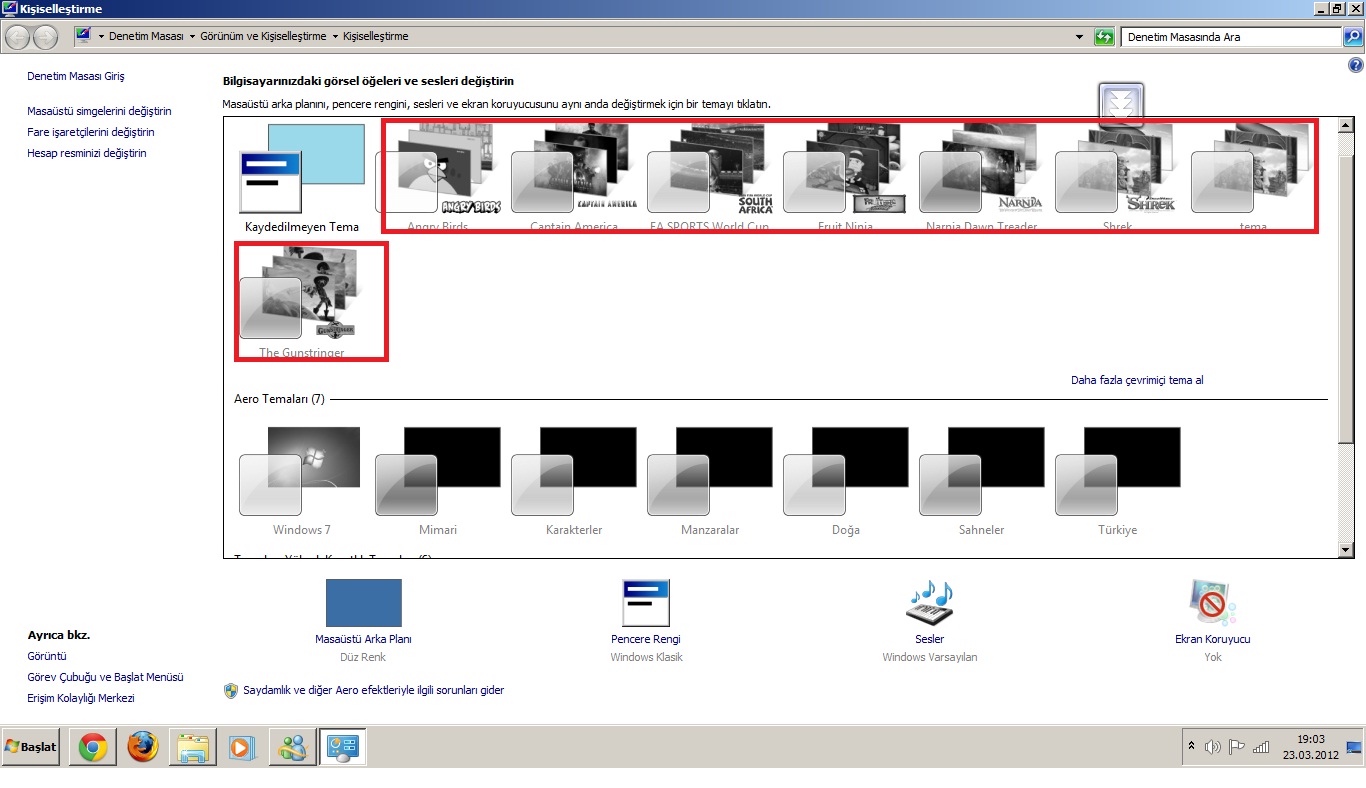Show hidden tray icons arrow
Viewport: 1366px width, 788px height.
[1191, 747]
